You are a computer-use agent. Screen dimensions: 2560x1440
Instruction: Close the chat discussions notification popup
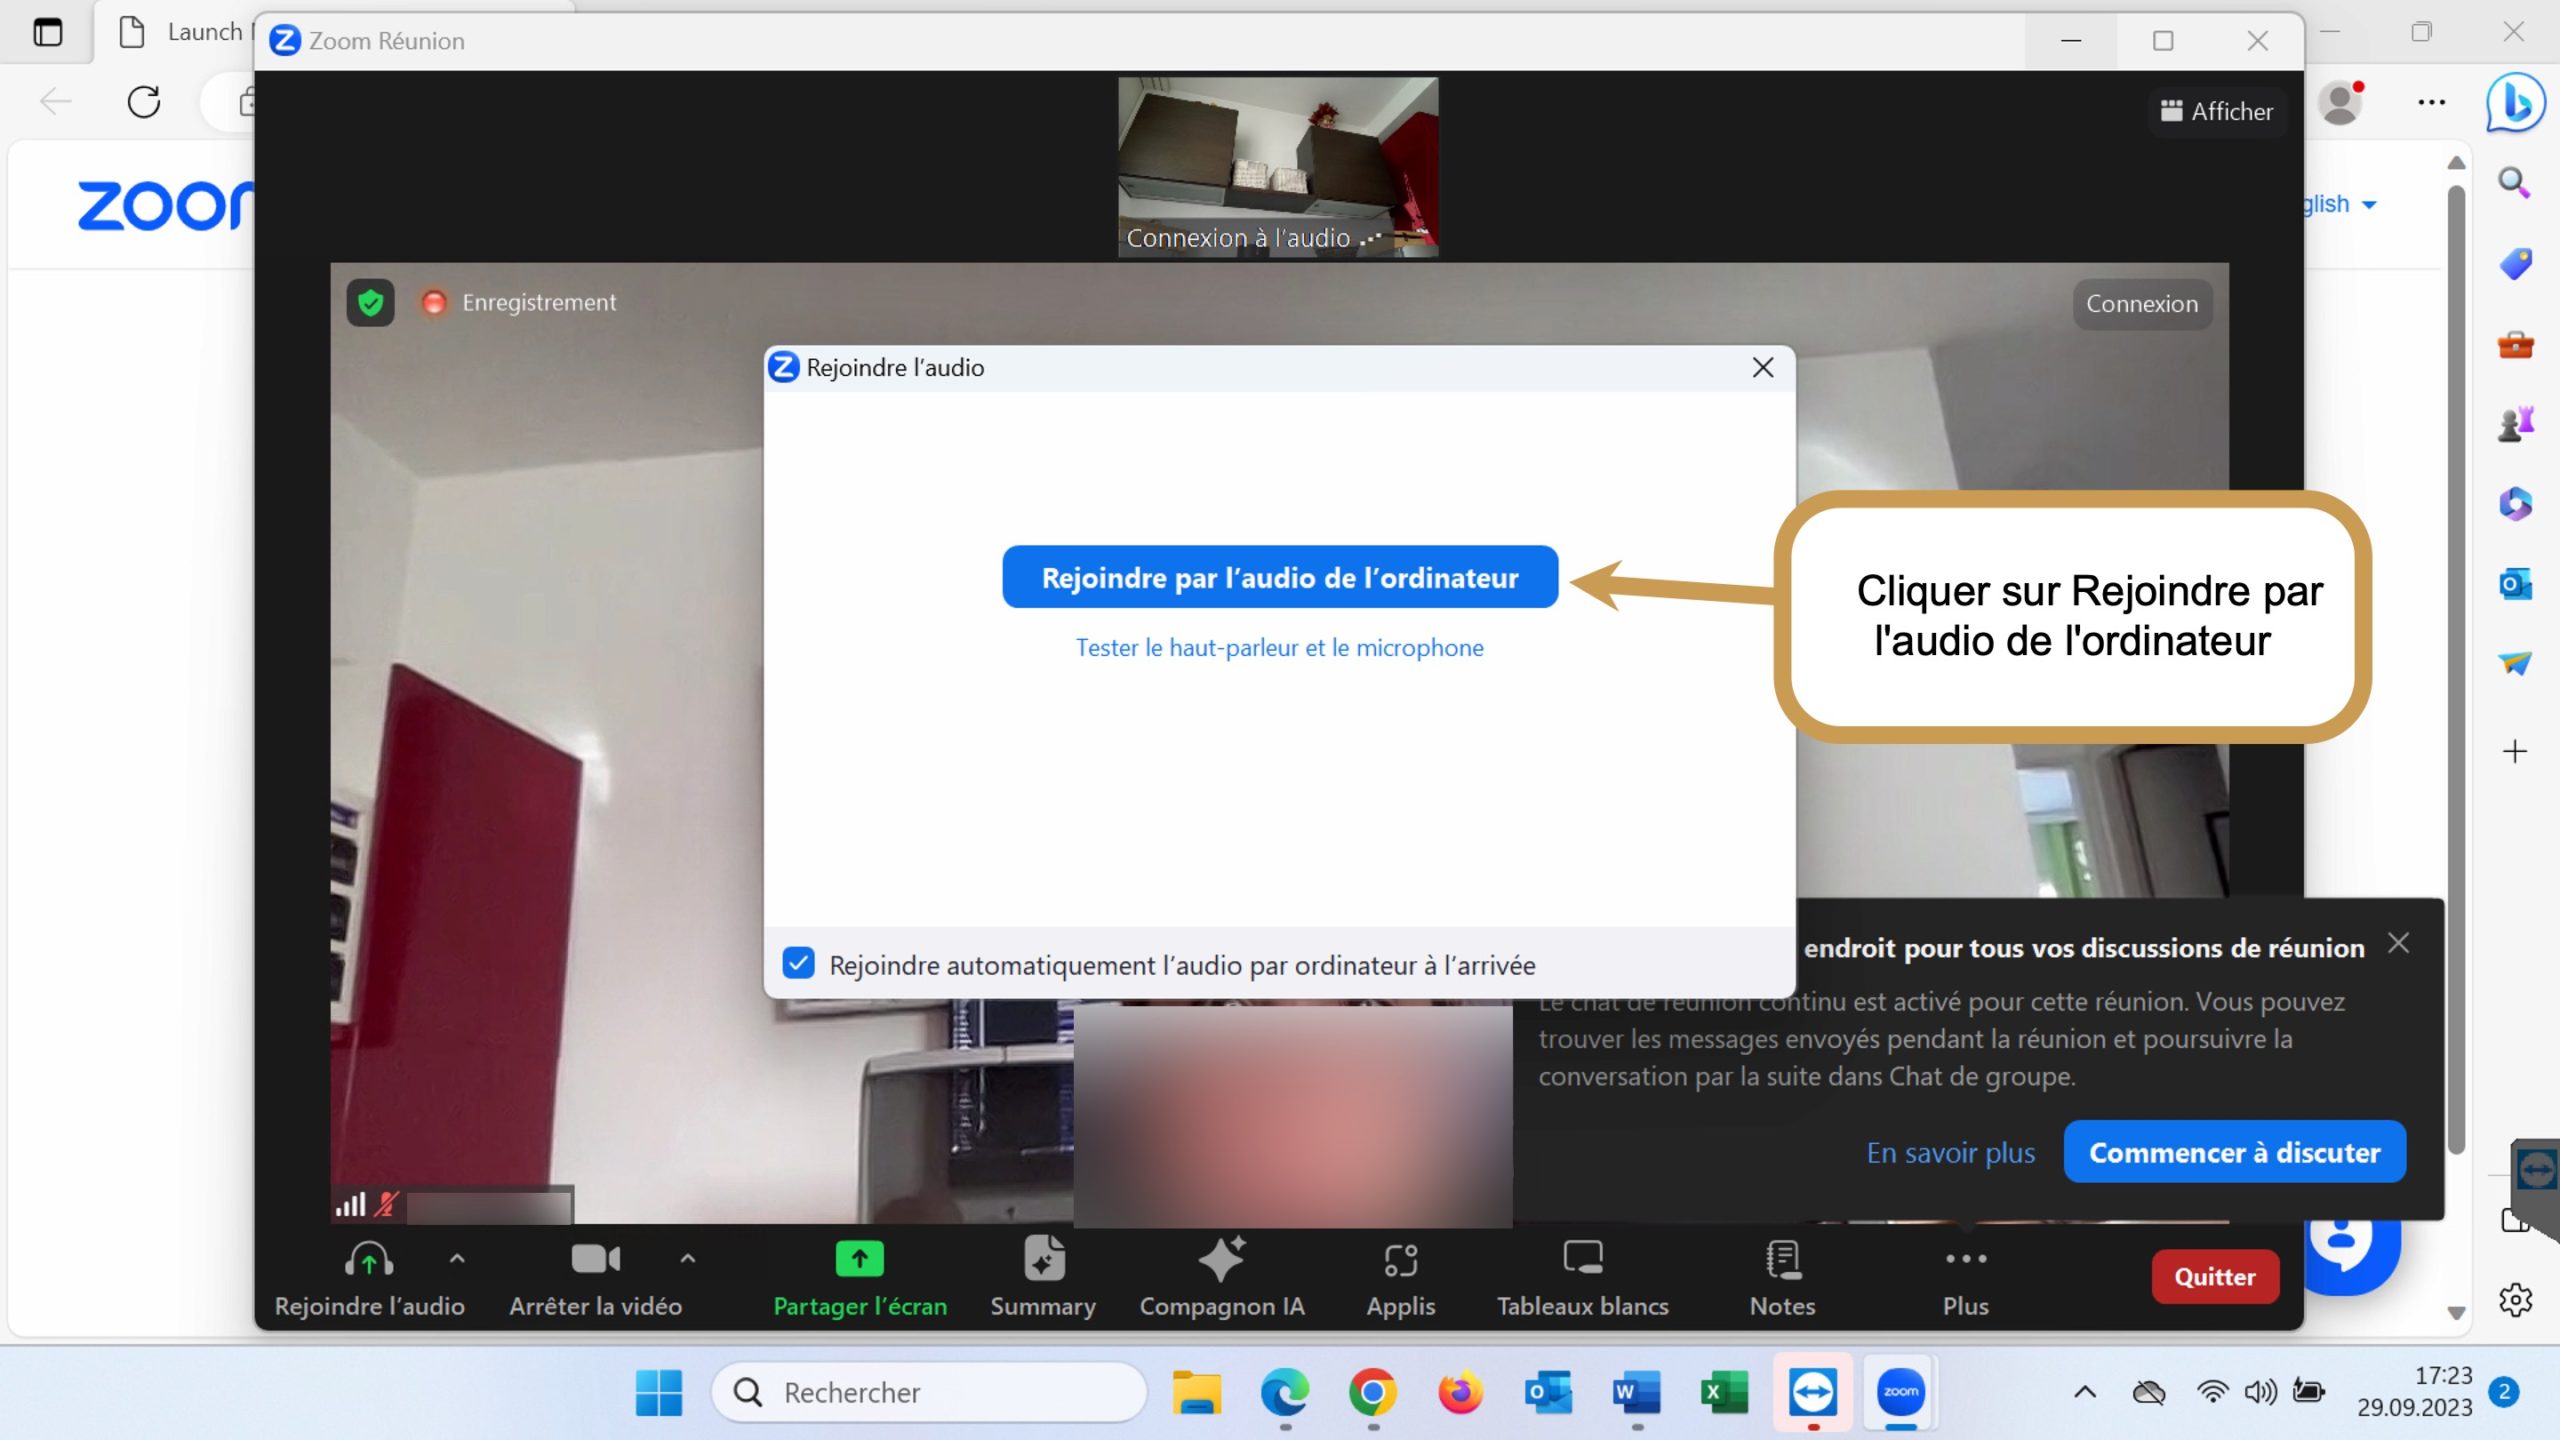tap(2398, 943)
